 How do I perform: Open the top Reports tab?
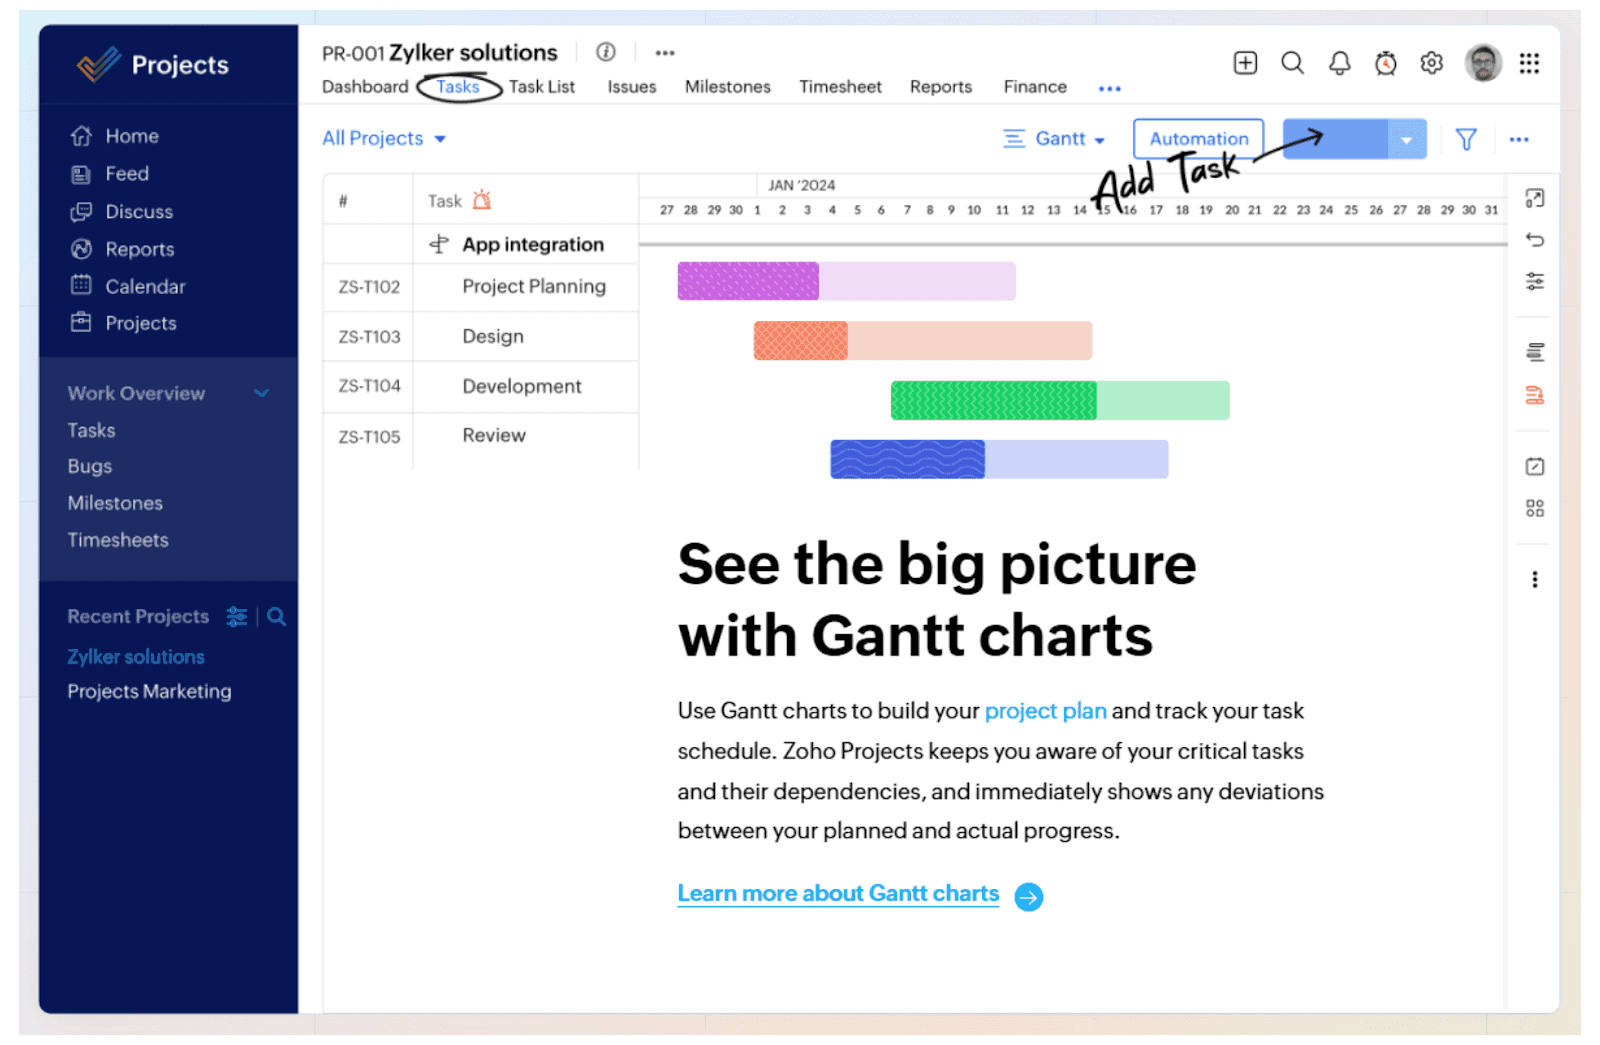click(x=941, y=87)
